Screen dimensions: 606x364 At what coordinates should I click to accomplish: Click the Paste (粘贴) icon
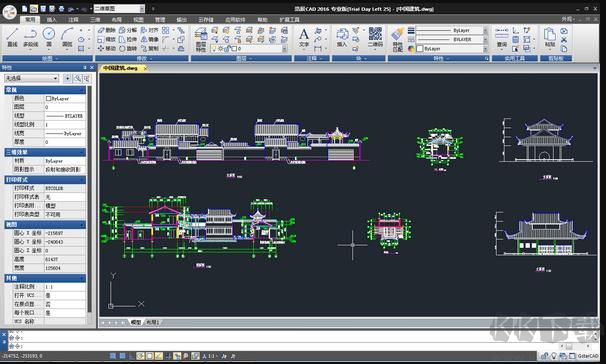[550, 37]
